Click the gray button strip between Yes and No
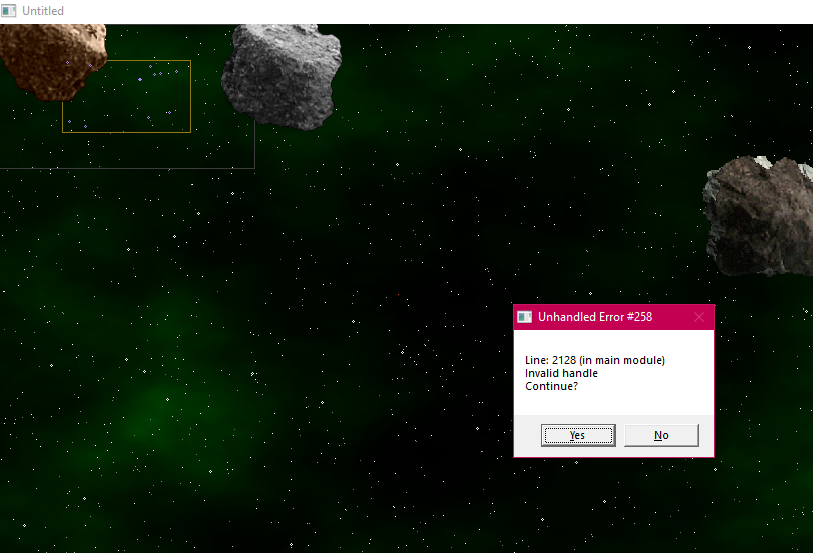813x553 pixels. (x=620, y=435)
